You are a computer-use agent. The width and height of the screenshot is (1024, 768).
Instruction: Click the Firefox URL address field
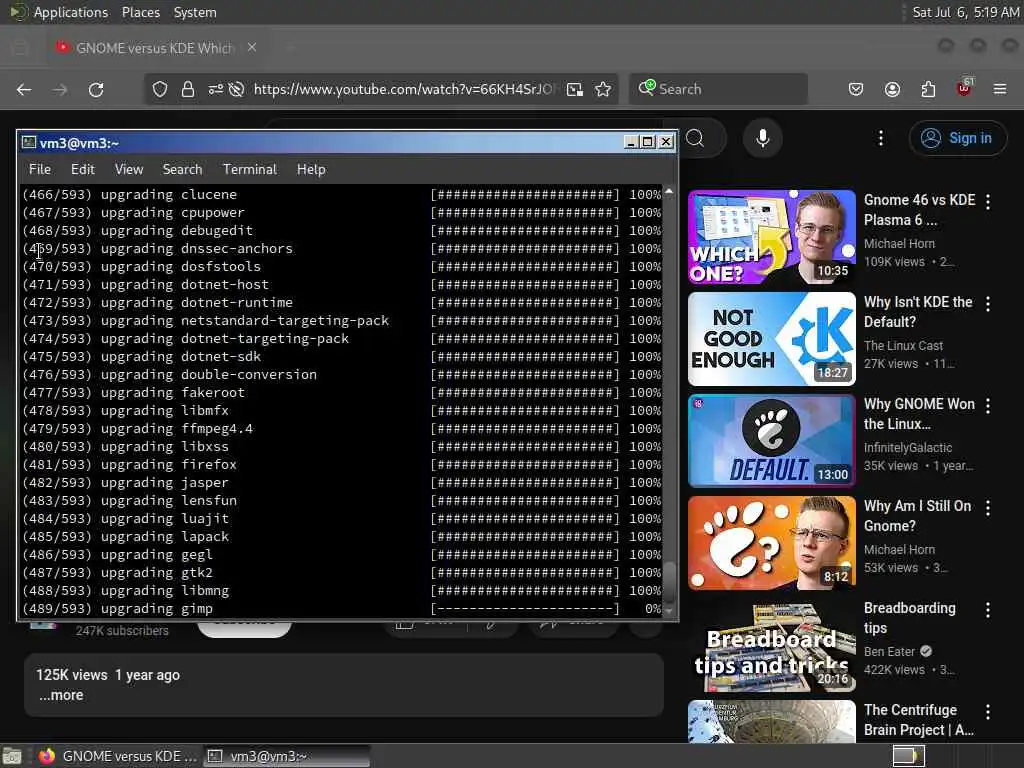point(404,89)
